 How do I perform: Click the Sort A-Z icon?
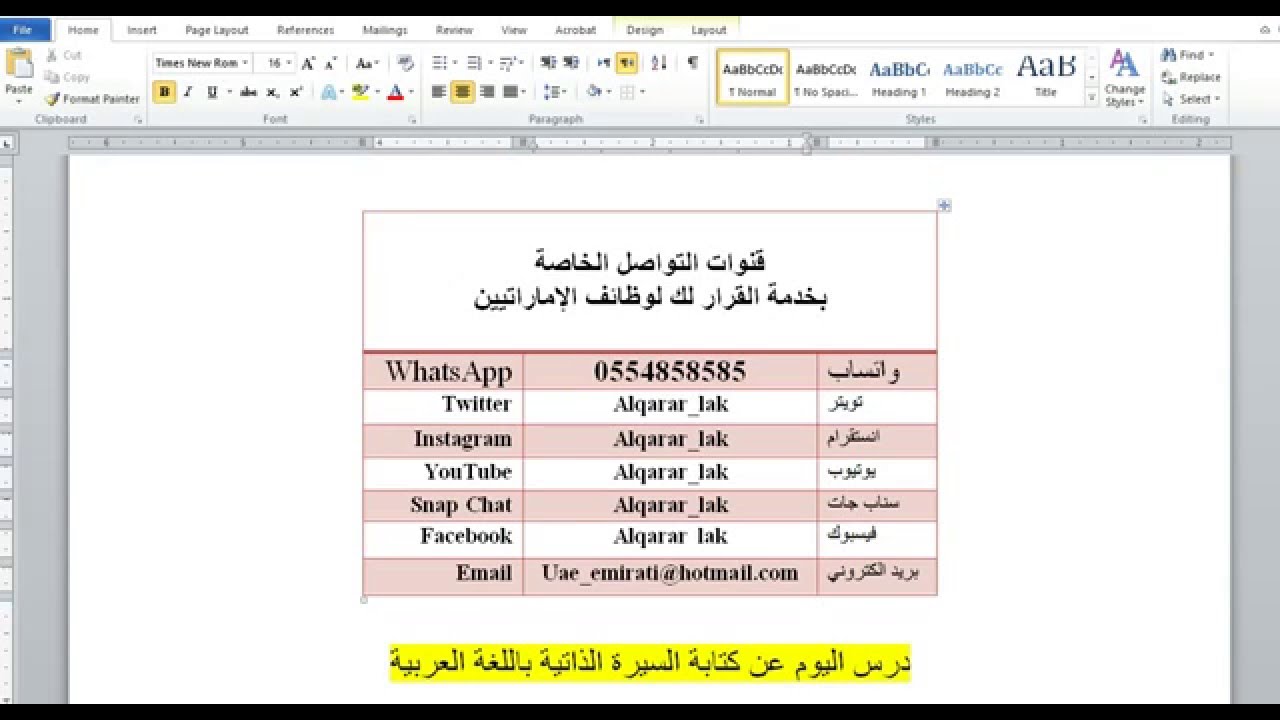(659, 63)
